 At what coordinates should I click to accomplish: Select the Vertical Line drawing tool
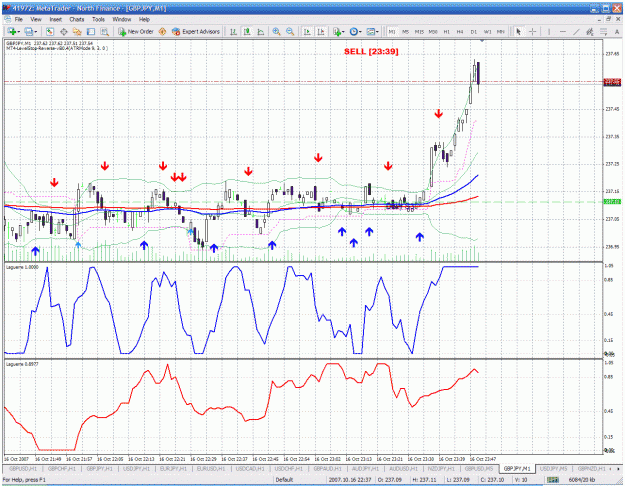(x=549, y=31)
